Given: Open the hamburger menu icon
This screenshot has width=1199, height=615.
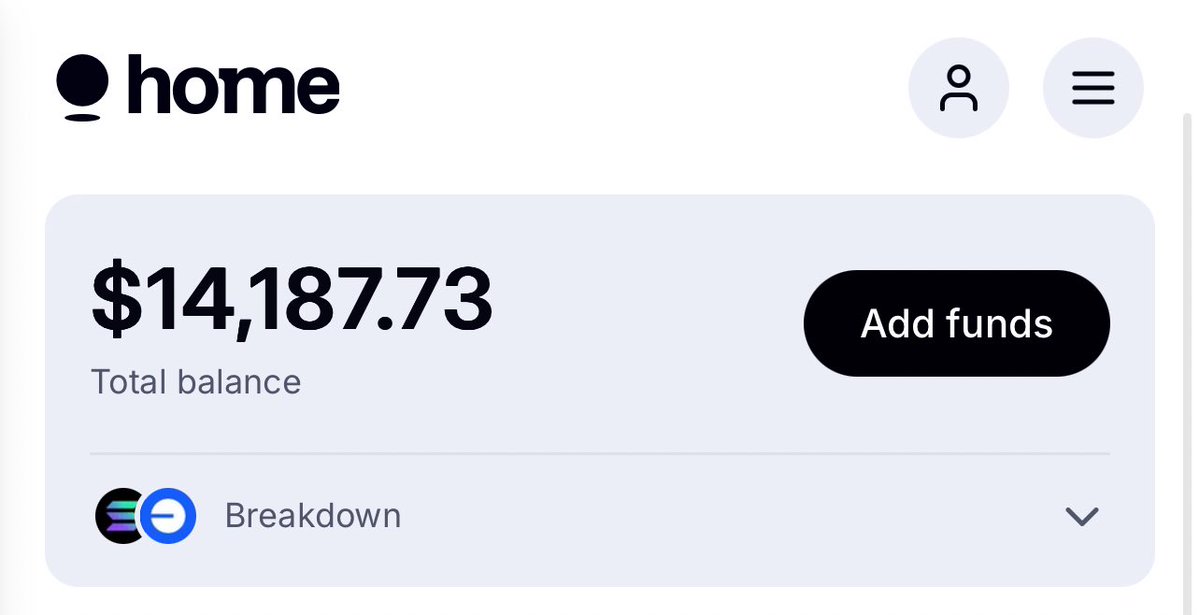Looking at the screenshot, I should coord(1093,90).
